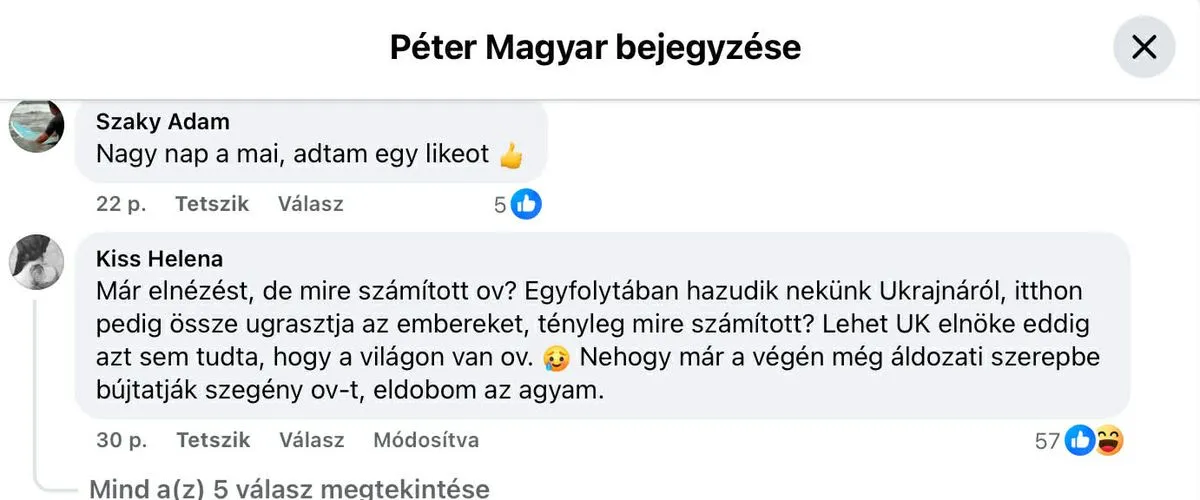Click the haha reaction on Kiss Helena's comment
The image size is (1200, 500).
(x=1108, y=440)
